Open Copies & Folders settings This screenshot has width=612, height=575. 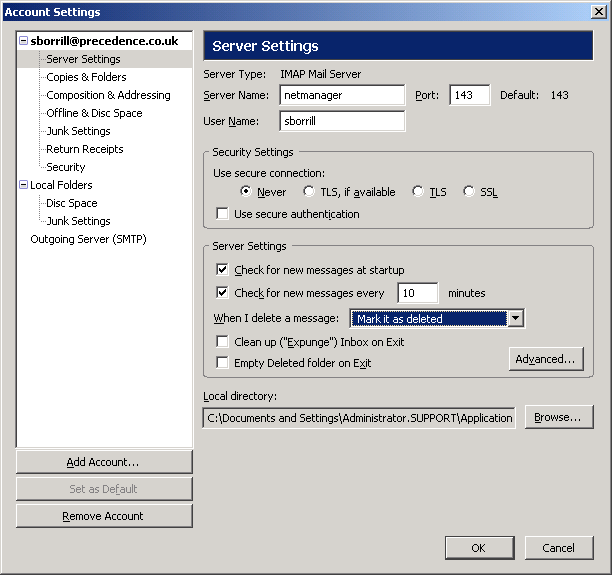coord(86,77)
